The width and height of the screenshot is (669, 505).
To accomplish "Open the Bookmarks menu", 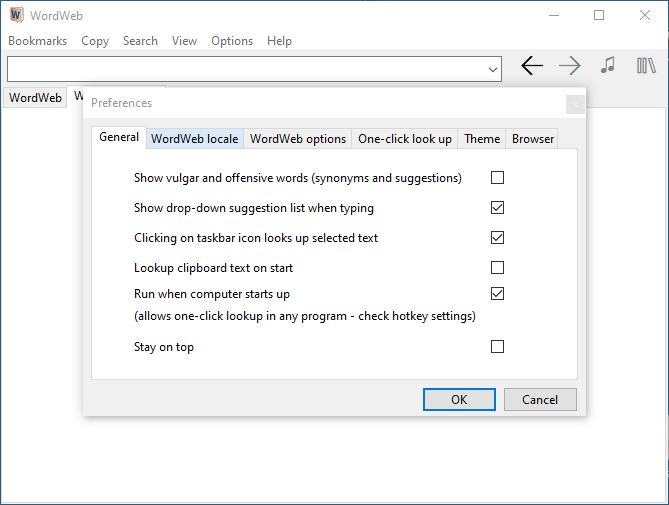I will pyautogui.click(x=38, y=41).
